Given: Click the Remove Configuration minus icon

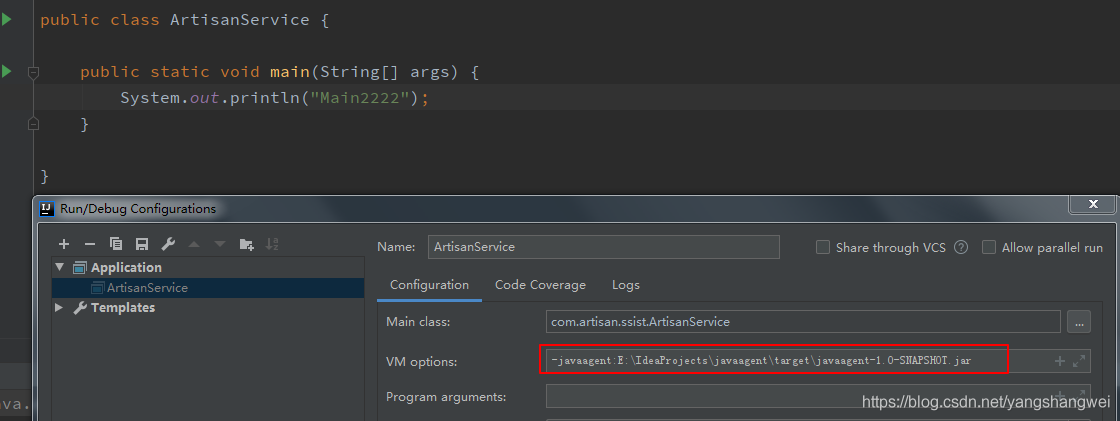Looking at the screenshot, I should tap(90, 244).
